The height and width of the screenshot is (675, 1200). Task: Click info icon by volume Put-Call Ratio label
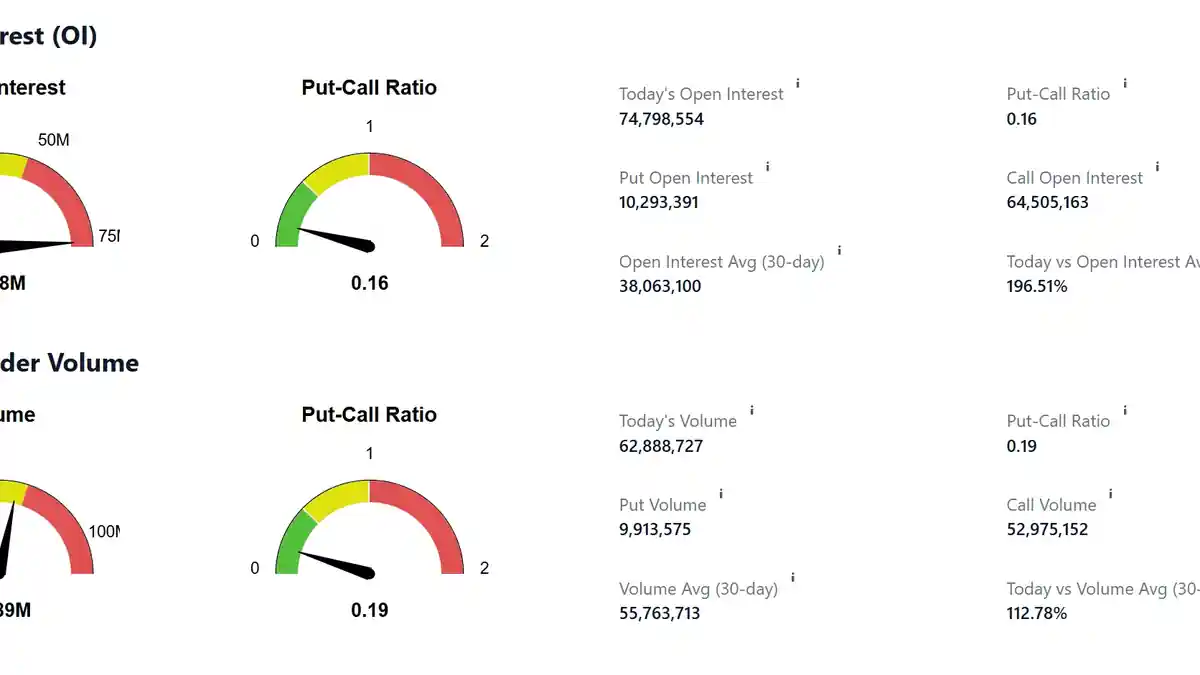tap(1124, 411)
